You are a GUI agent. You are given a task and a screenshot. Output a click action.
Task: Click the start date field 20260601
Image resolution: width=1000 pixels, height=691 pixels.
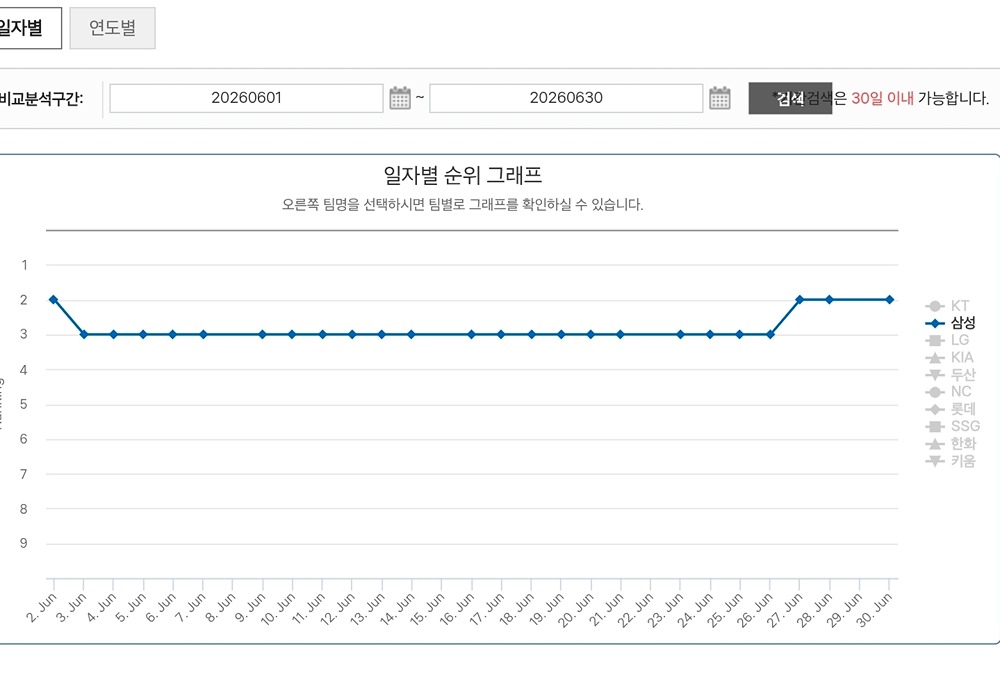pyautogui.click(x=246, y=98)
